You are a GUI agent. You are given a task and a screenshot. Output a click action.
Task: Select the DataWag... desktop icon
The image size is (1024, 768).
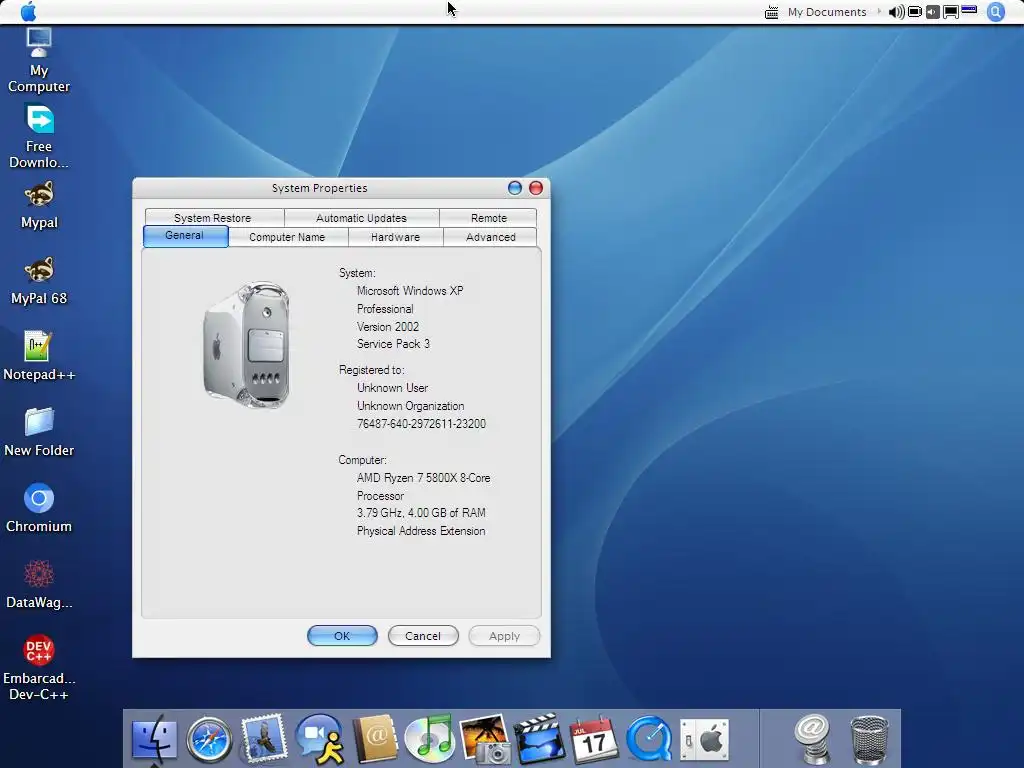[x=39, y=584]
